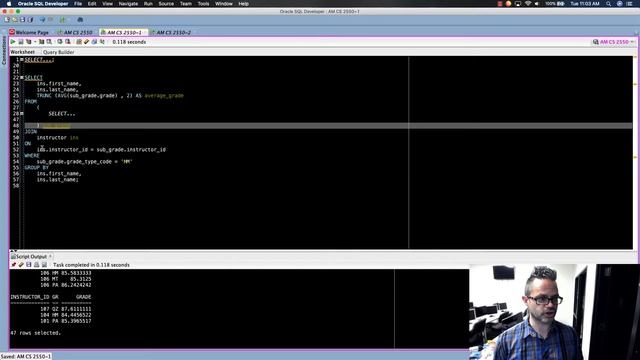This screenshot has height=360, width=640.
Task: Click in the TRUNC AVG line 25
Action: coord(110,96)
